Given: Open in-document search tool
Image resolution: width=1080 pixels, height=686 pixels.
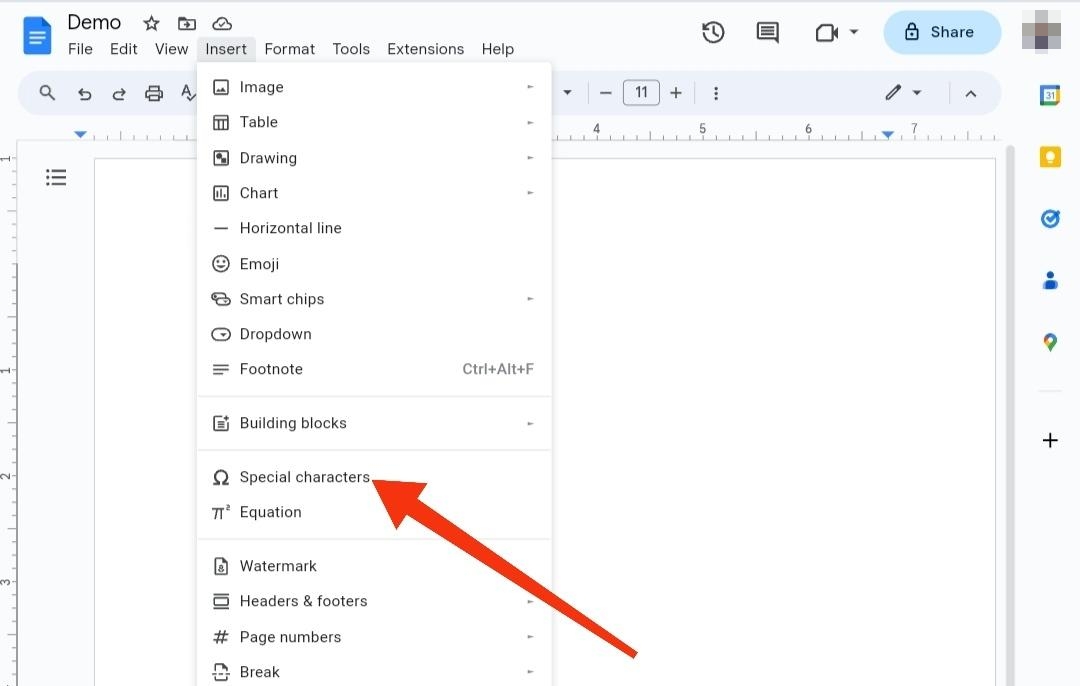Looking at the screenshot, I should tap(47, 92).
